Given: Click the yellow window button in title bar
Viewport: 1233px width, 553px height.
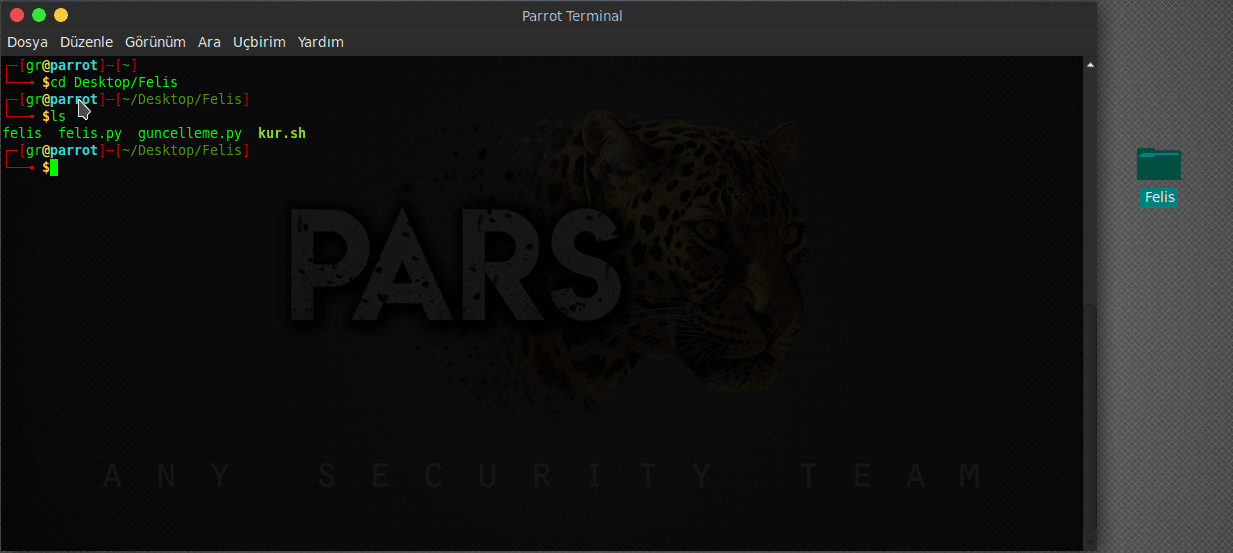Looking at the screenshot, I should (x=61, y=15).
